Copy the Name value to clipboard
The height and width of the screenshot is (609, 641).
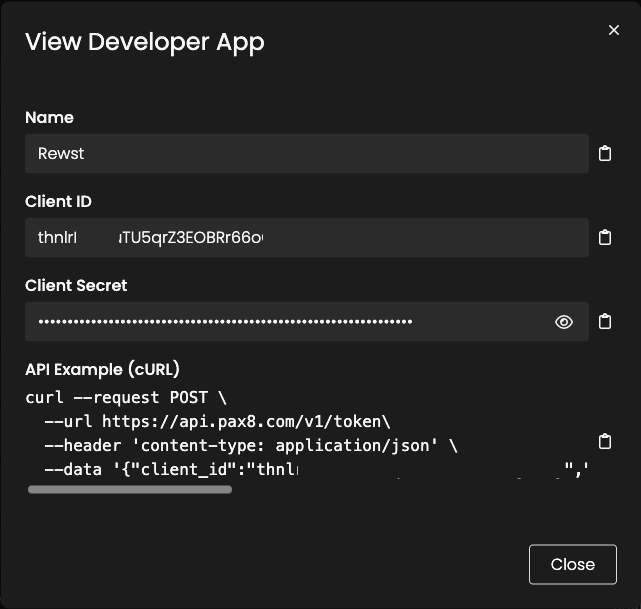pos(604,154)
